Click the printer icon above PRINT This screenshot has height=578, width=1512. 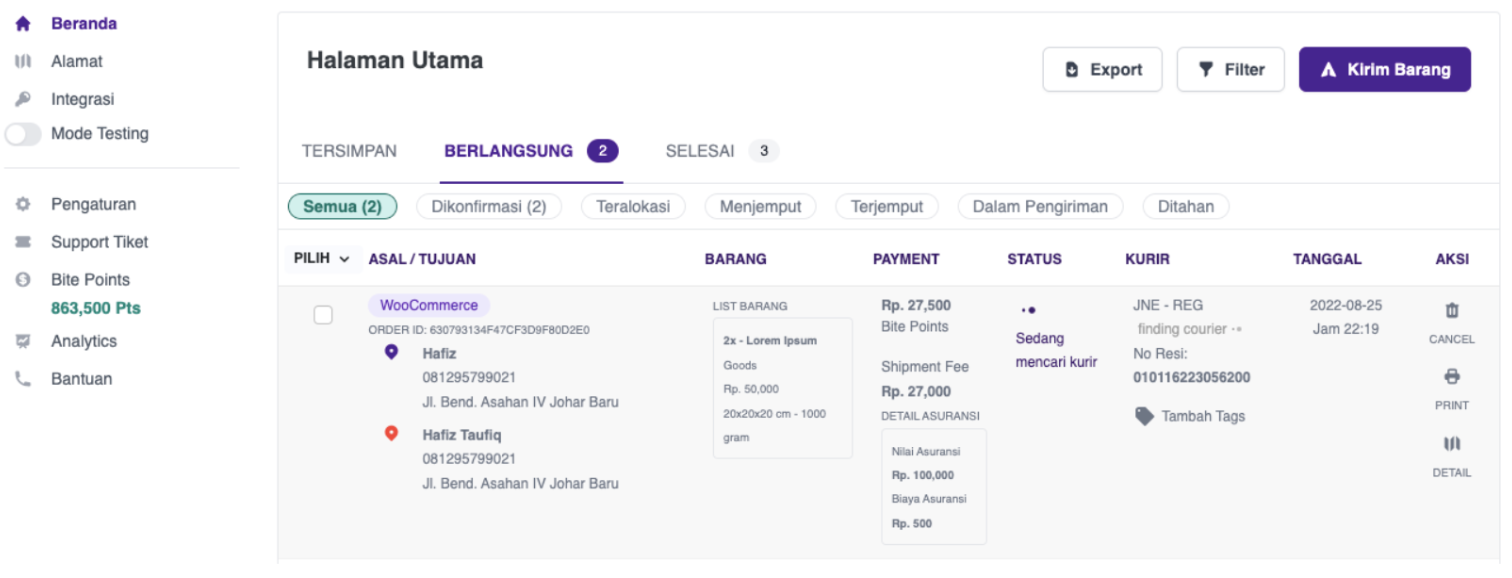1452,377
